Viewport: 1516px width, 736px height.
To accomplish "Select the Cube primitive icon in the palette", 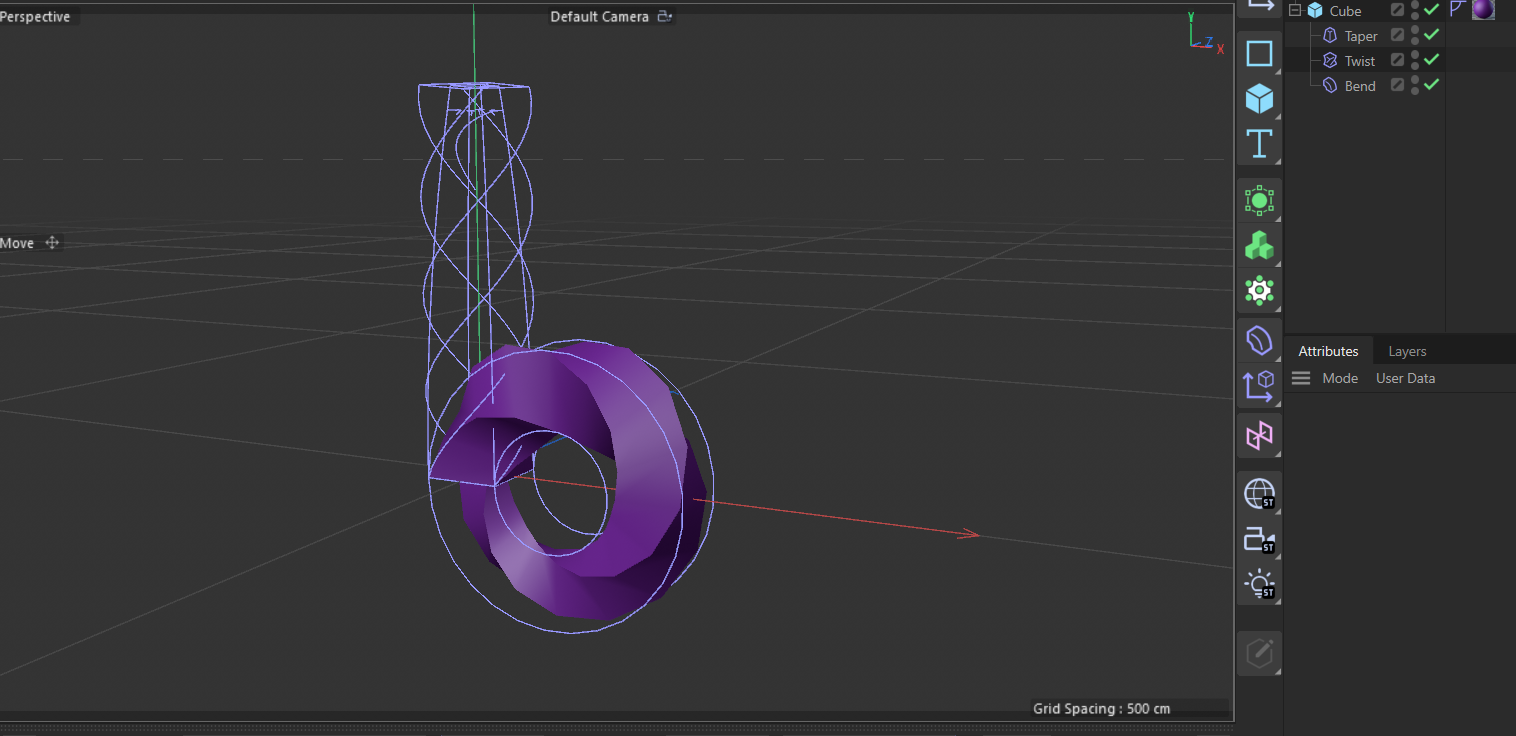I will pos(1259,97).
